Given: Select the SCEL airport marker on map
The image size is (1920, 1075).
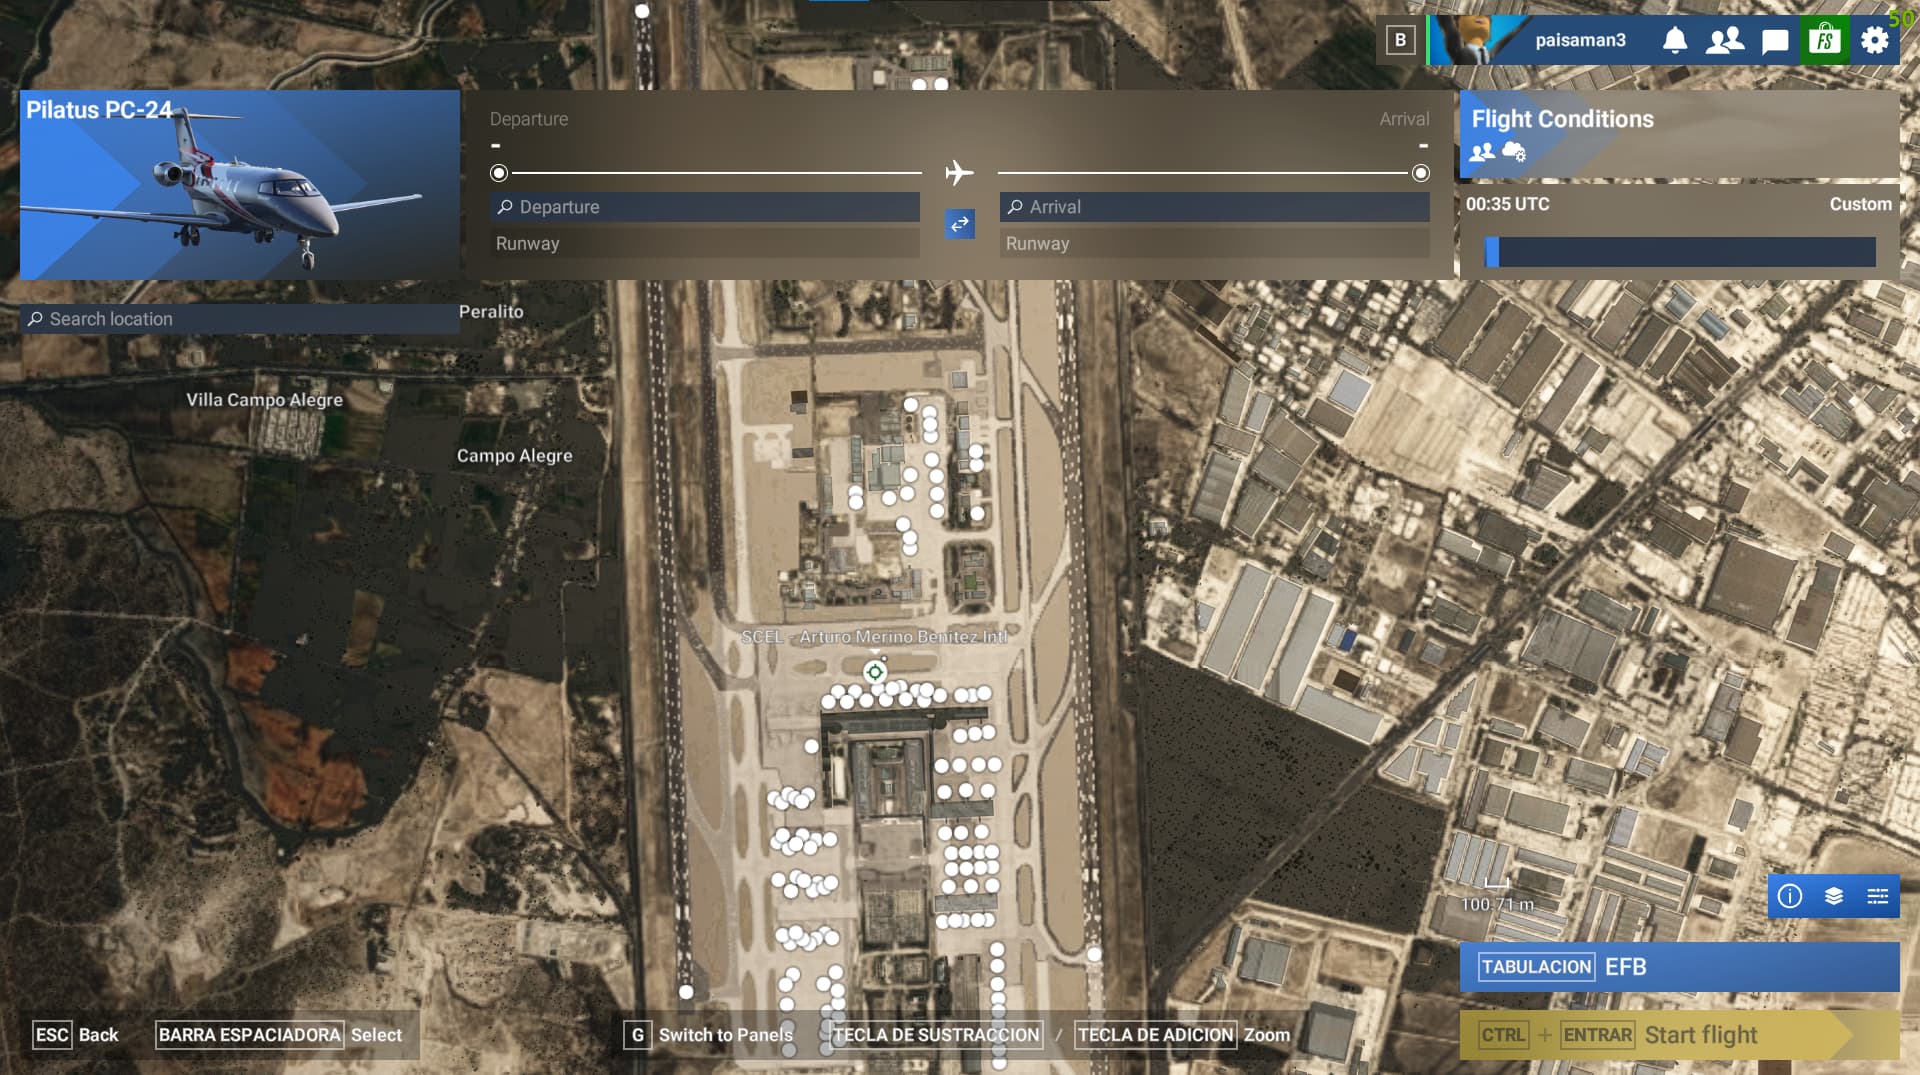Looking at the screenshot, I should coord(875,672).
